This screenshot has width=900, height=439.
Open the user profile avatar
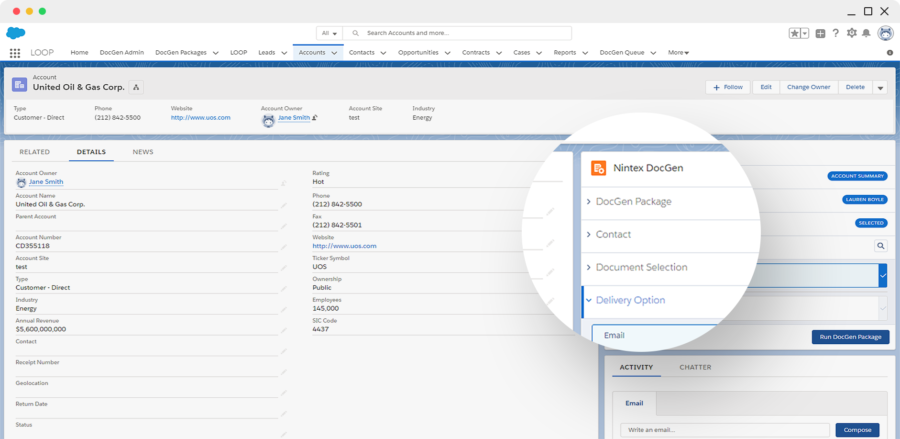click(886, 33)
